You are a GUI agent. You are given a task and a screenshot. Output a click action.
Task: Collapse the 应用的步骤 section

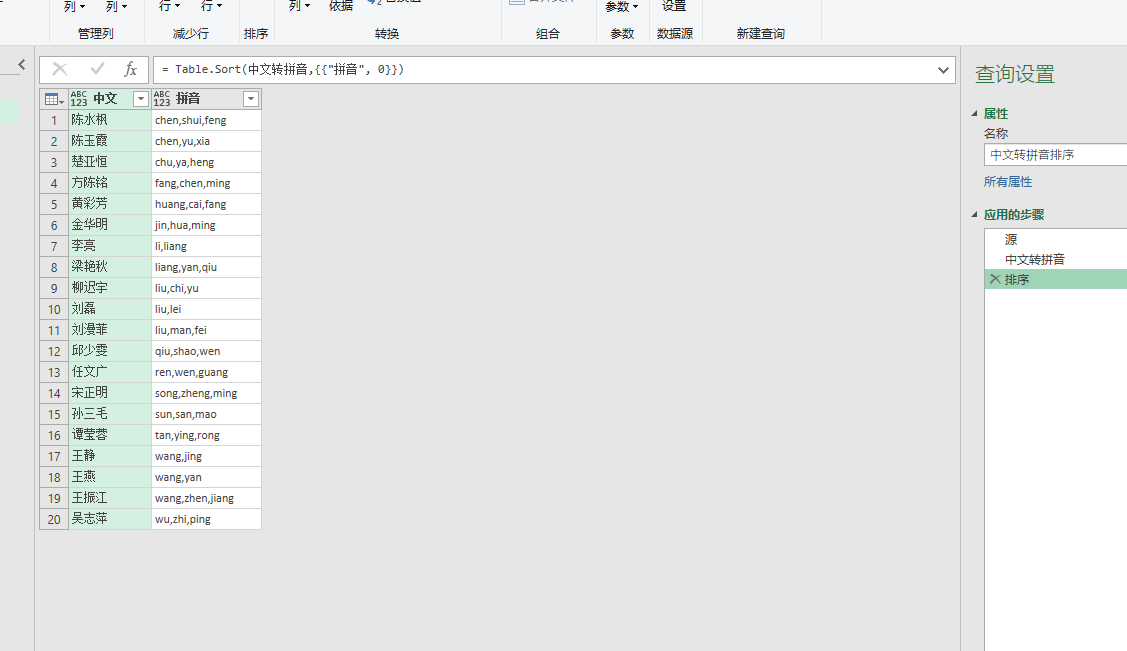[975, 213]
